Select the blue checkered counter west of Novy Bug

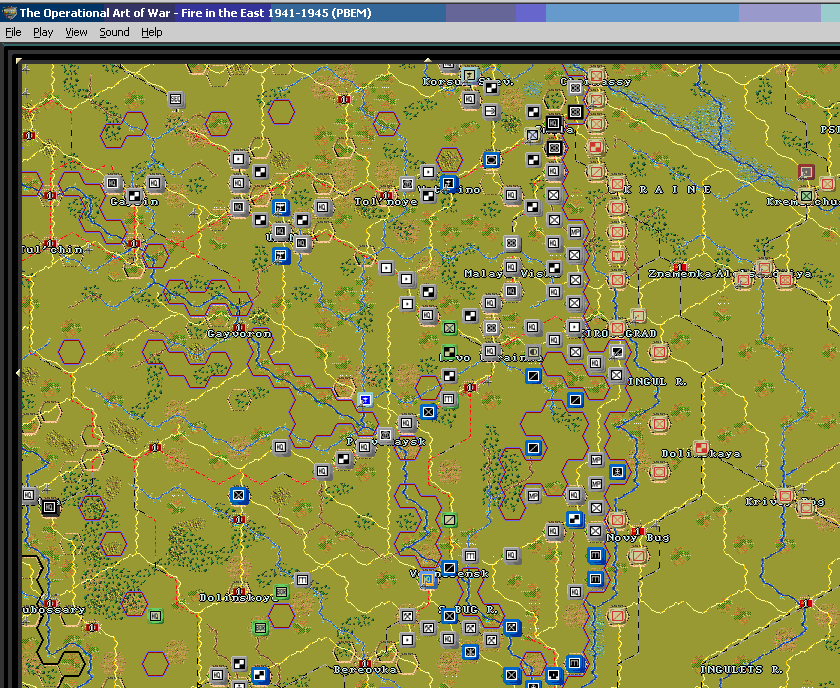coord(574,519)
